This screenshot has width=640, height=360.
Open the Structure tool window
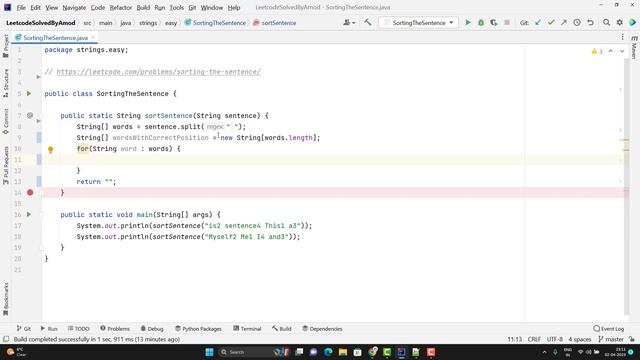(x=6, y=83)
